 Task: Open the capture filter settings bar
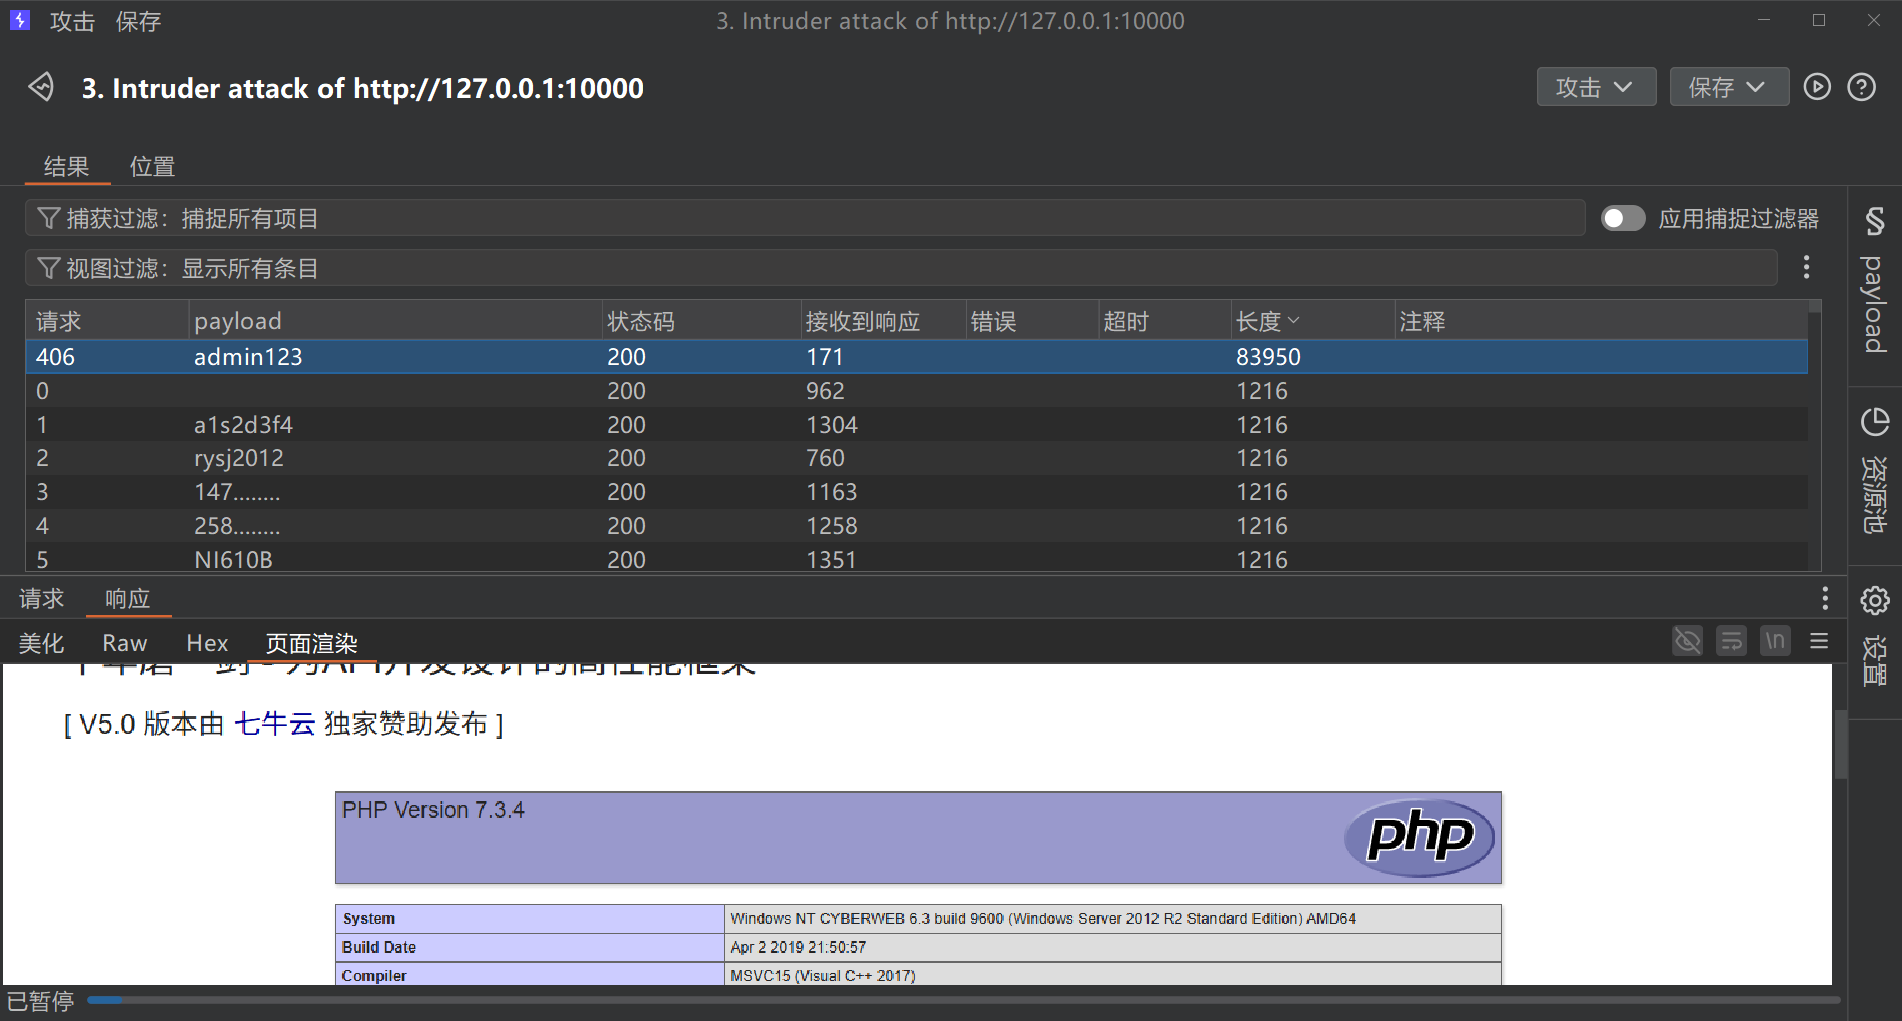tap(800, 218)
